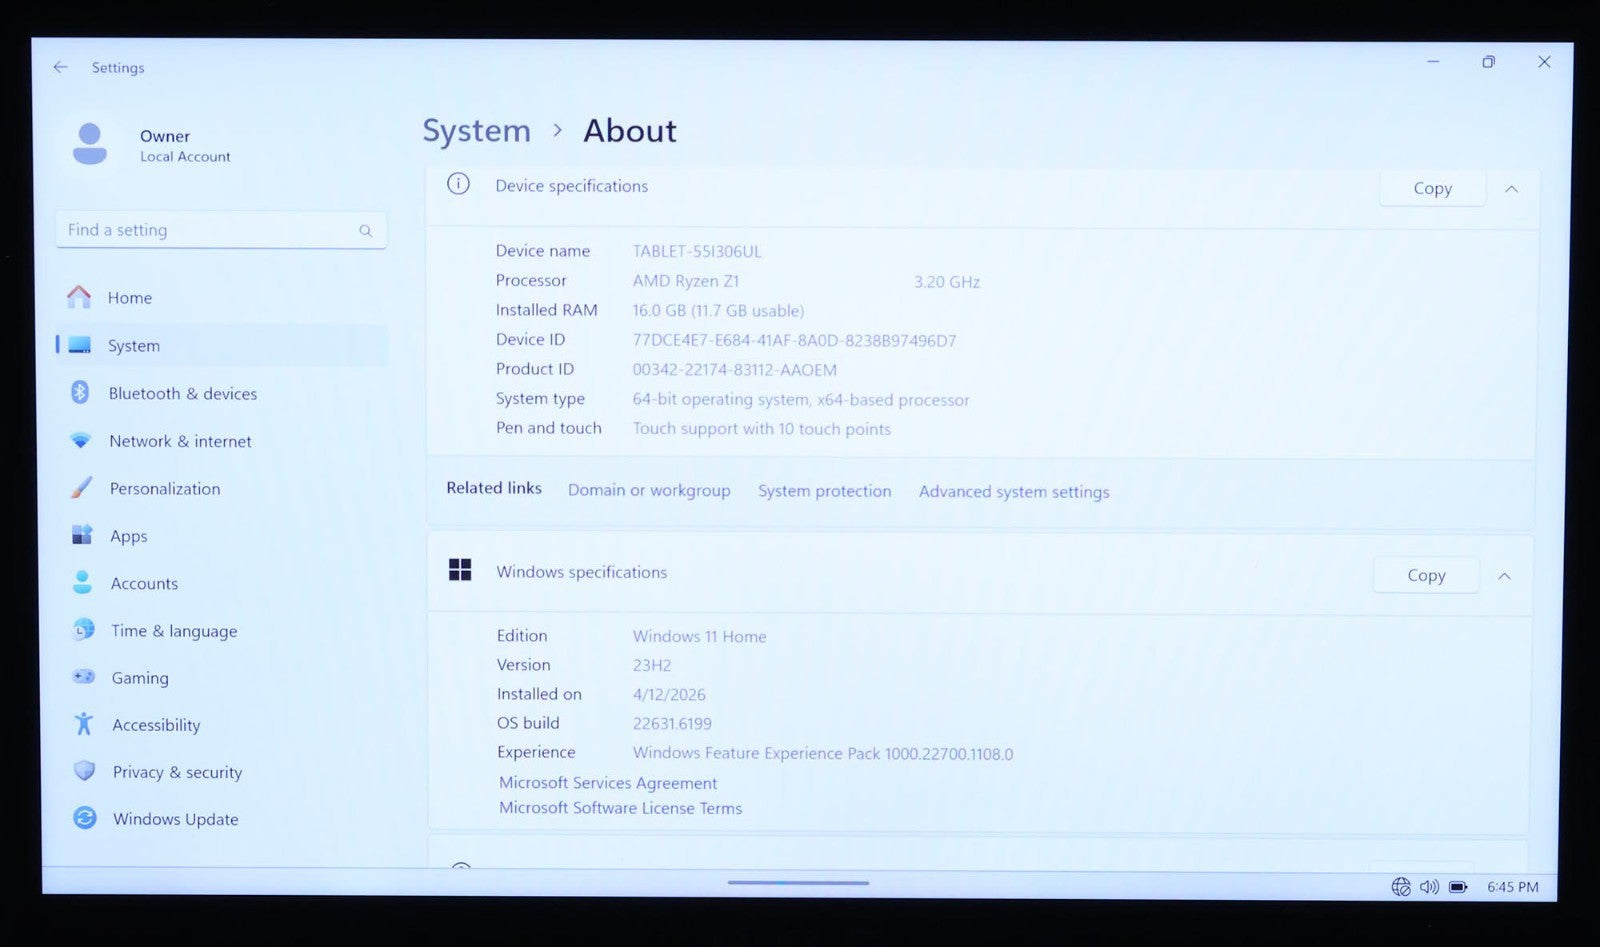
Task: Open System protection link
Action: [x=824, y=491]
